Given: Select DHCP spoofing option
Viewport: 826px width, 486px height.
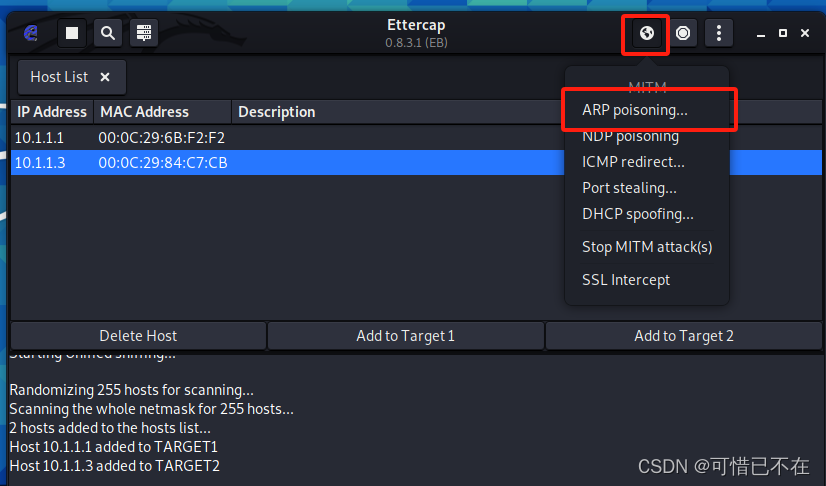Looking at the screenshot, I should [637, 213].
